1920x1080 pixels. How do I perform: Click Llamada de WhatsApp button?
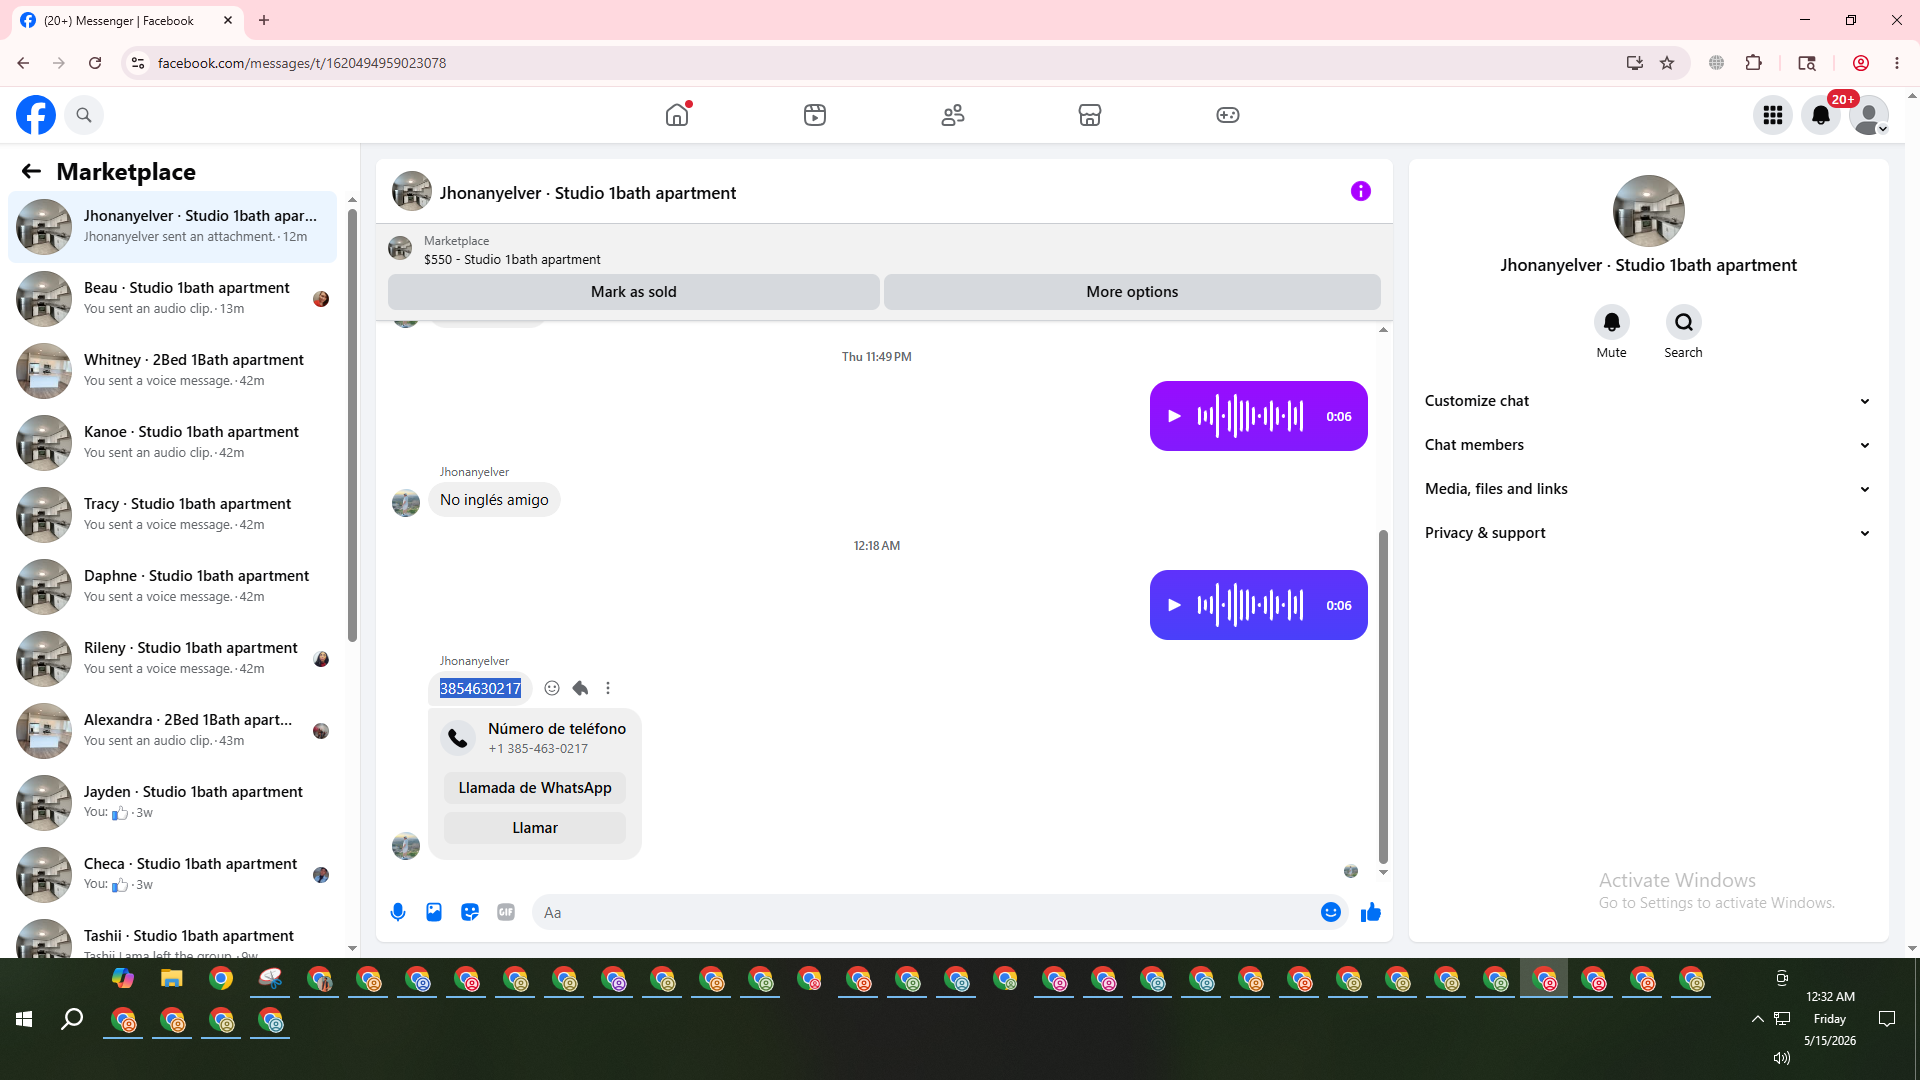pos(535,788)
